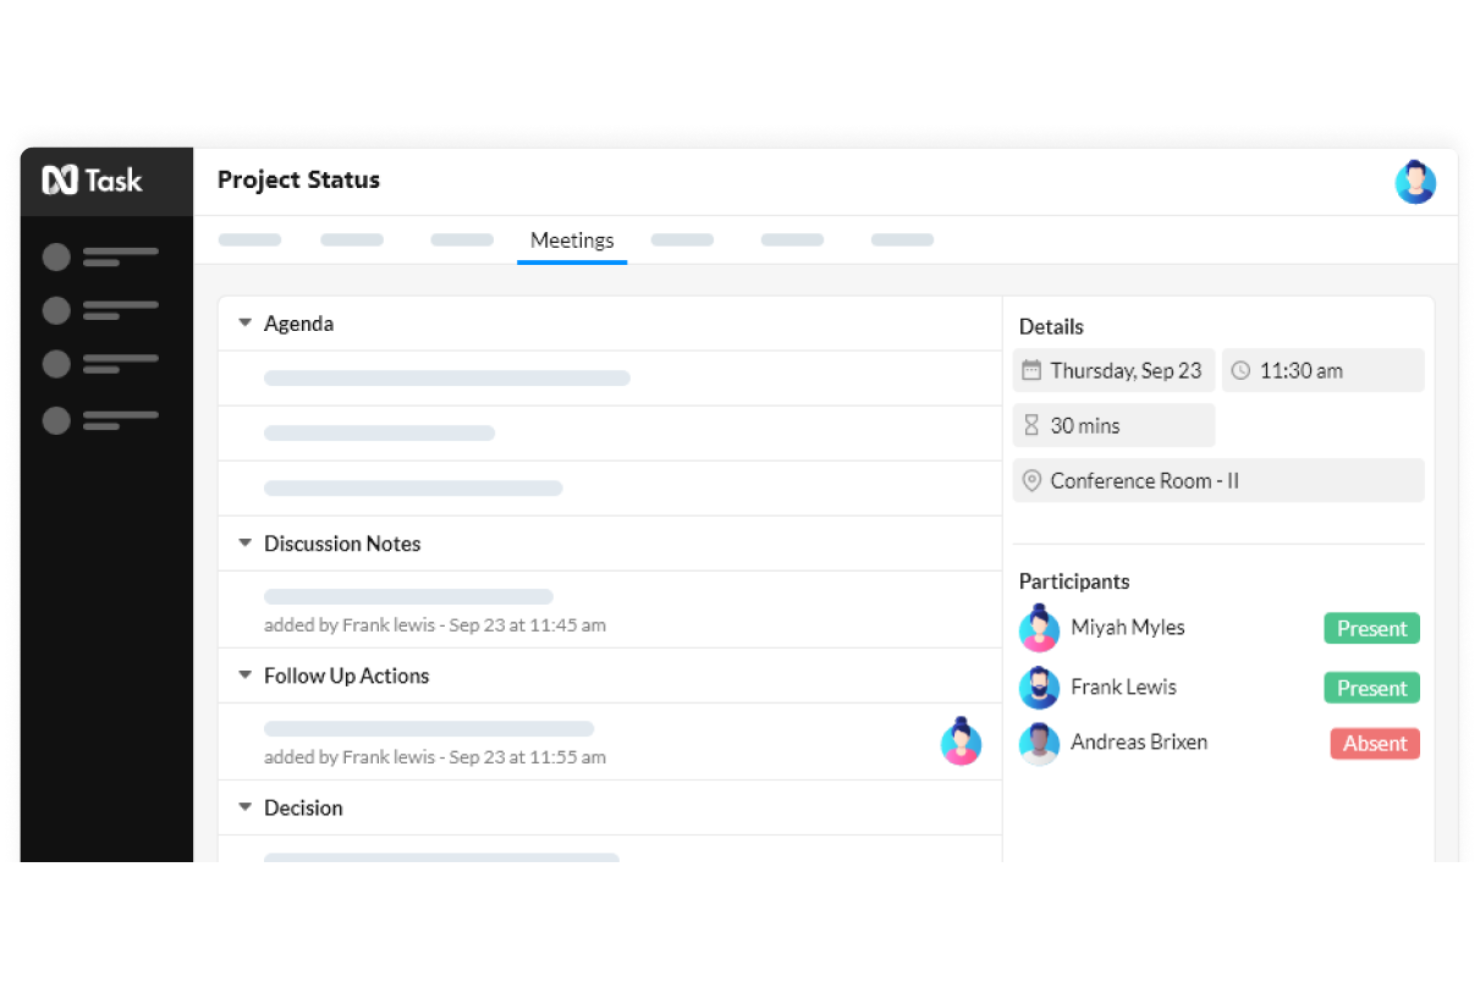Click the clock icon beside 11:30 am
This screenshot has height=987, width=1480.
(x=1240, y=370)
